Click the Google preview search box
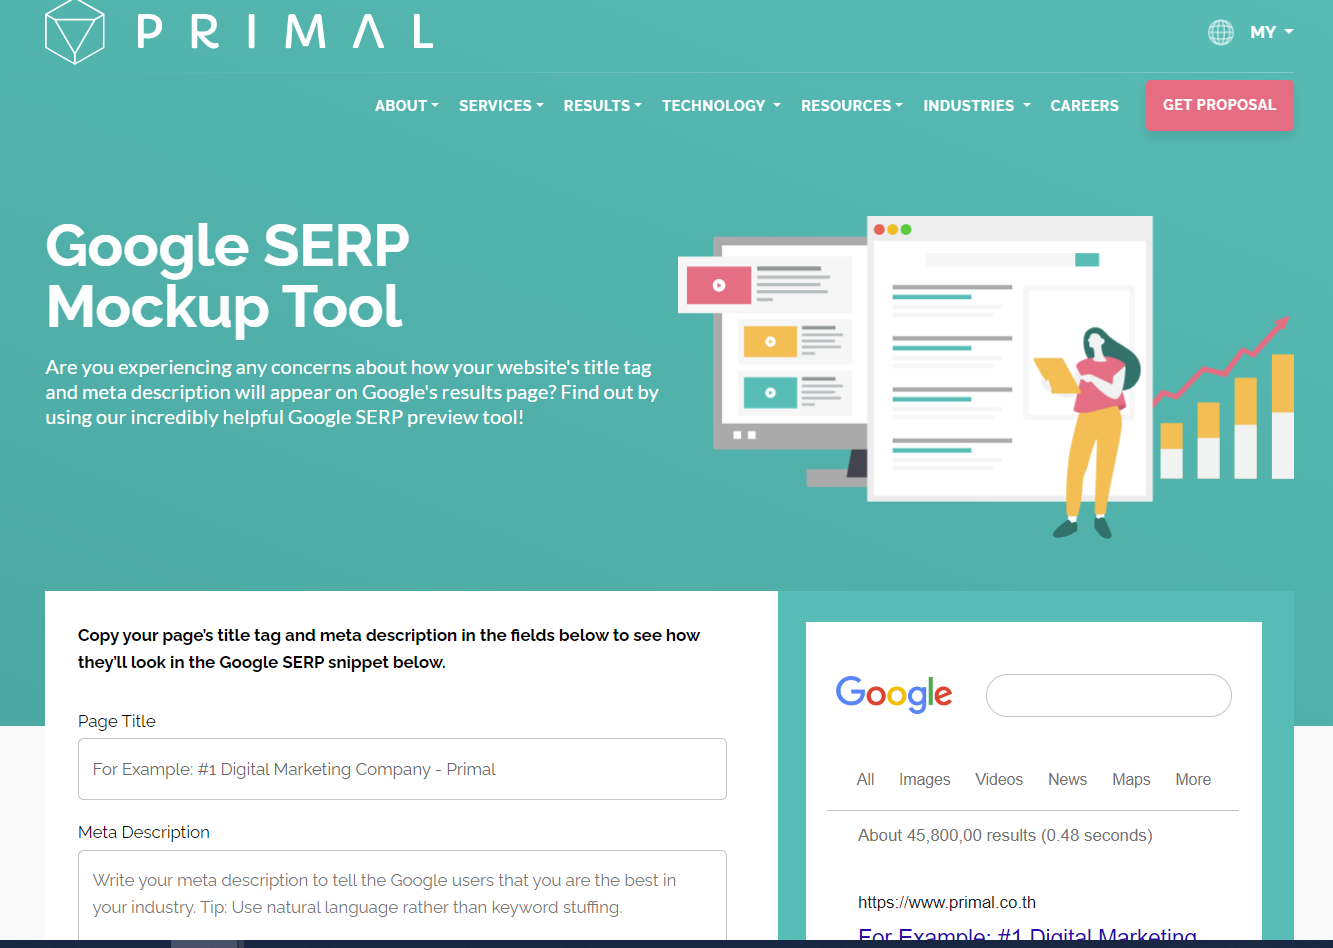 click(x=1109, y=695)
